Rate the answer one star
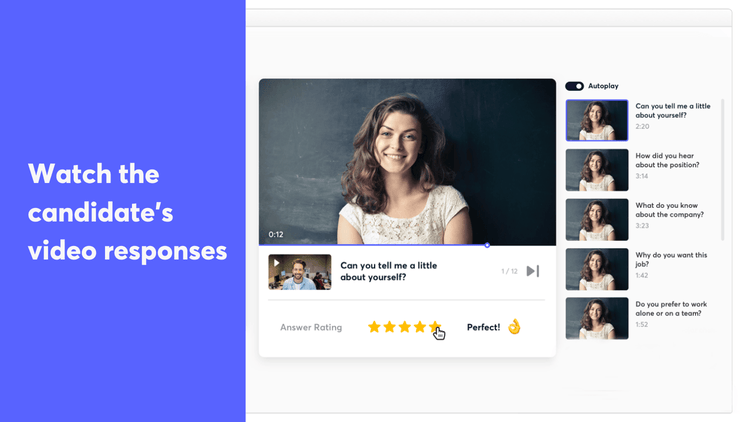 tap(374, 327)
